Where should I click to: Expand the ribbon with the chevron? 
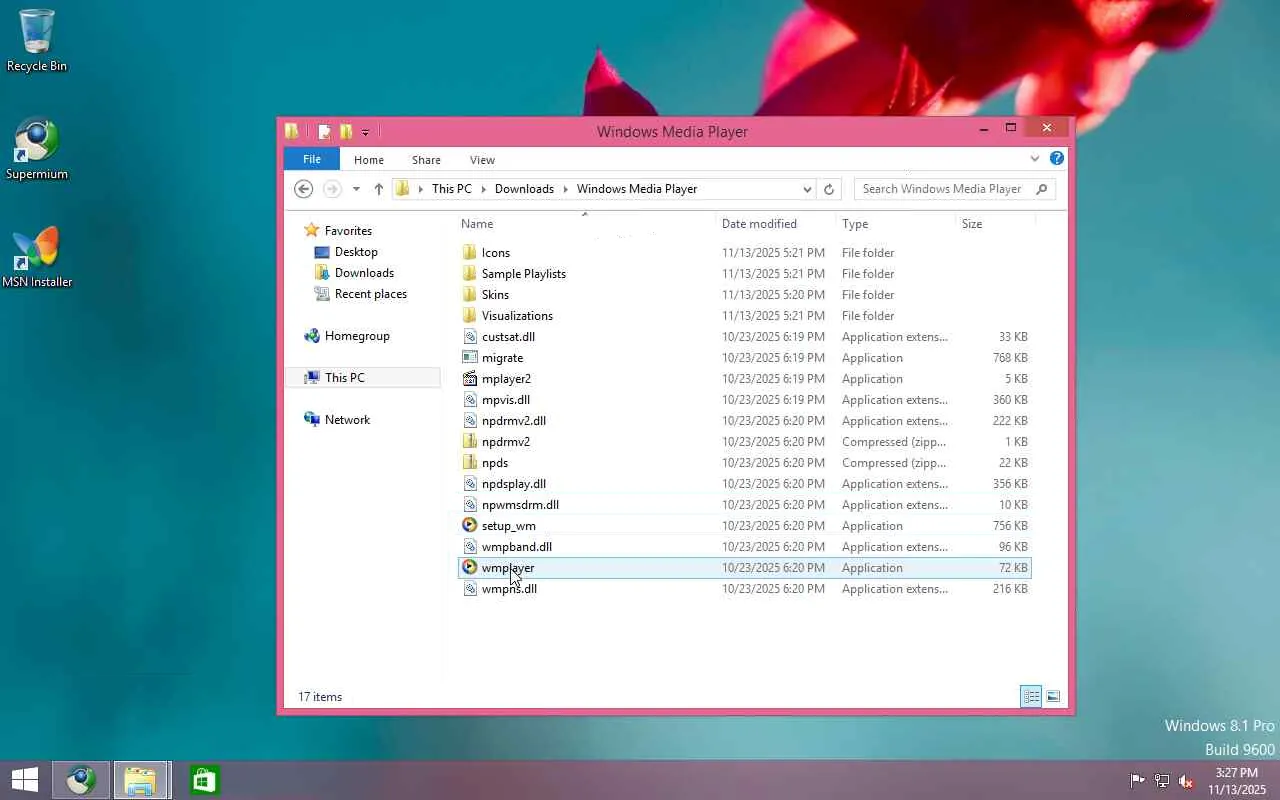1035,158
